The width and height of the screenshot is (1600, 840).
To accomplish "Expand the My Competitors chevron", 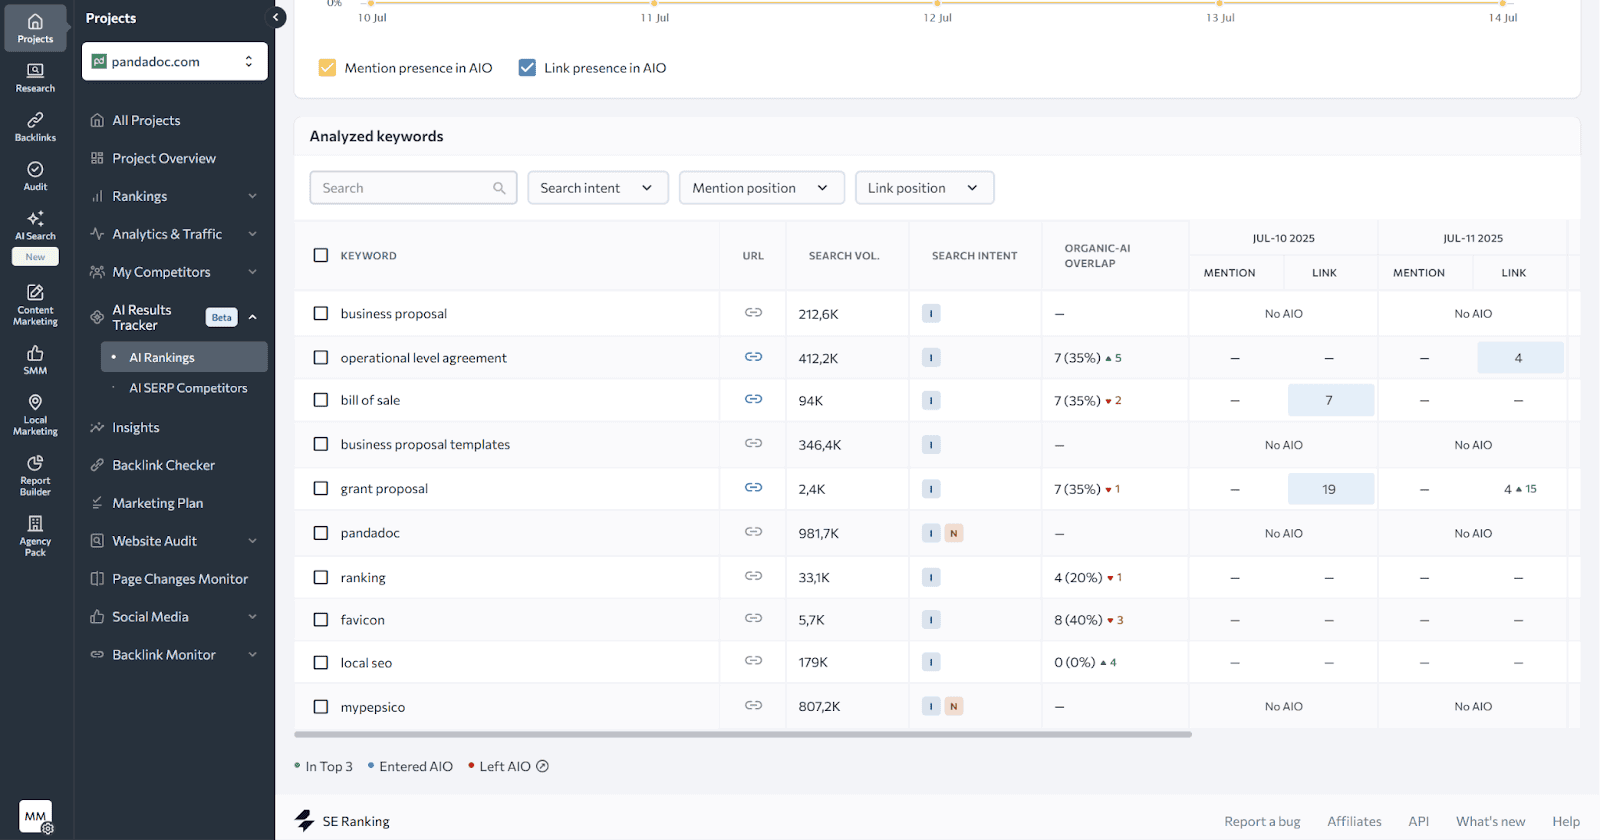I will click(x=252, y=272).
